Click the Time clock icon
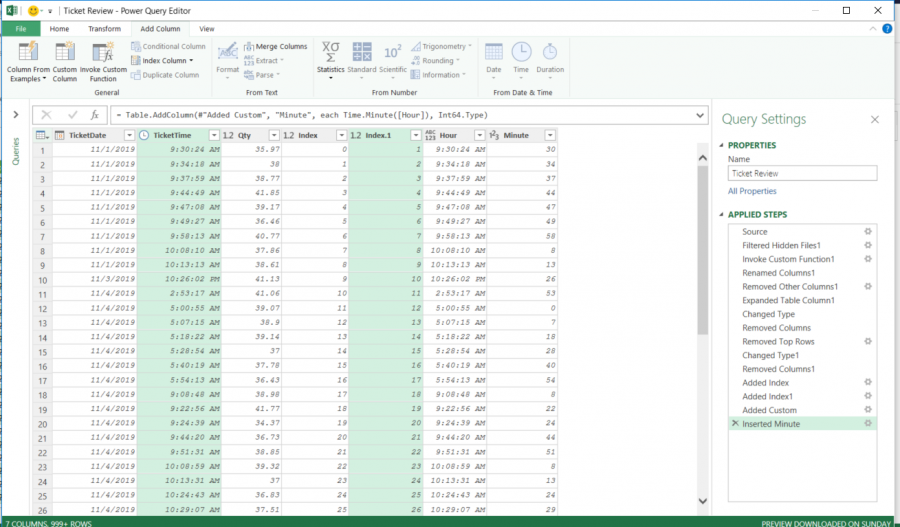This screenshot has width=900, height=527. tap(521, 52)
